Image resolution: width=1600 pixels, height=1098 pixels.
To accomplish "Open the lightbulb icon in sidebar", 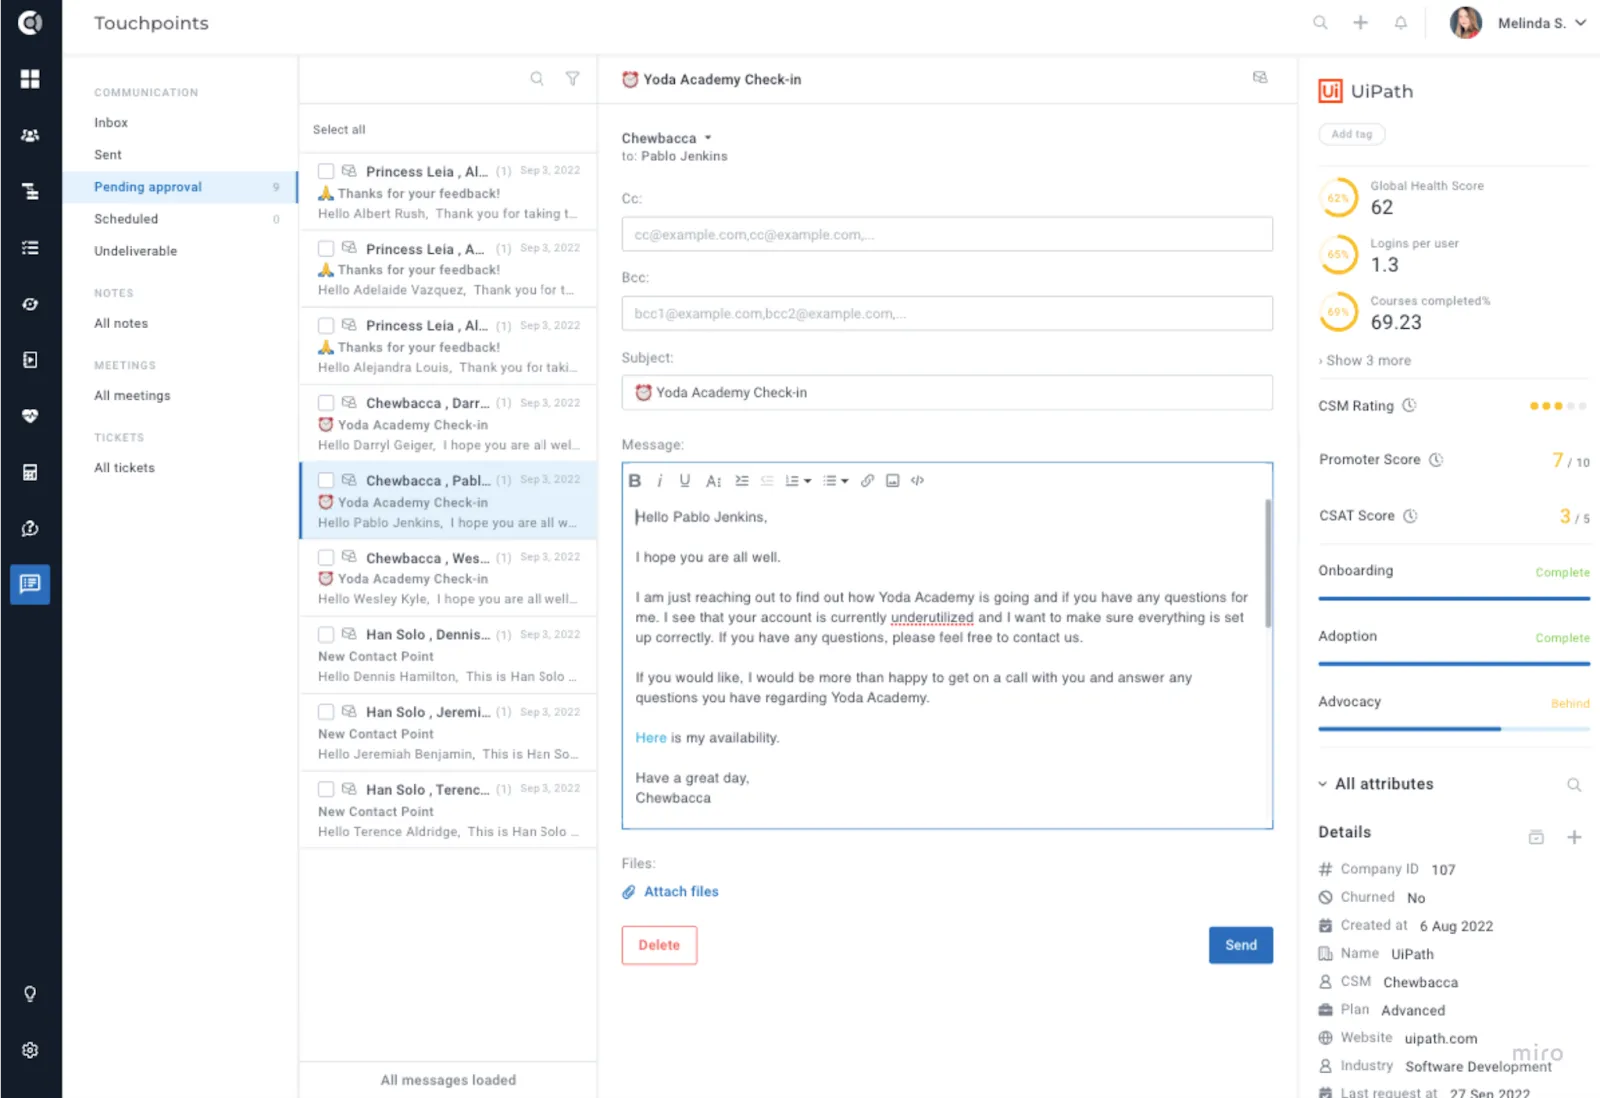I will 30,994.
